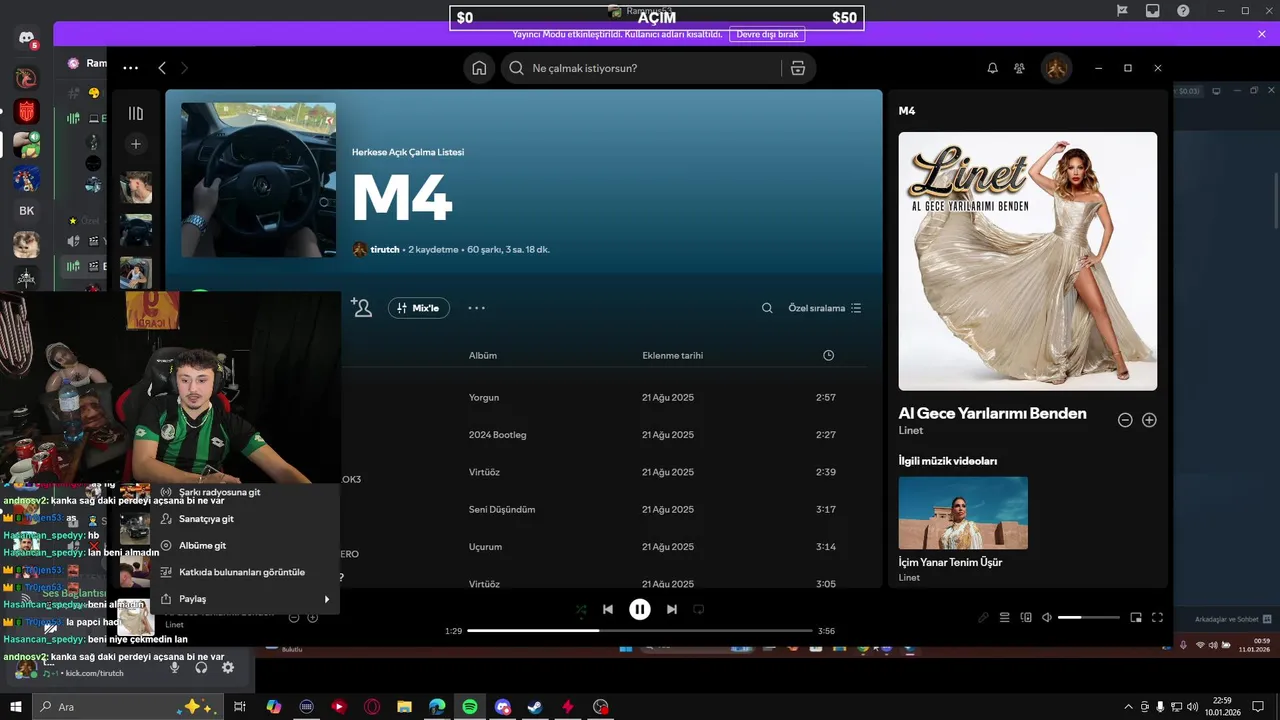This screenshot has width=1280, height=720.
Task: Toggle repeat mode in player
Action: click(x=699, y=609)
